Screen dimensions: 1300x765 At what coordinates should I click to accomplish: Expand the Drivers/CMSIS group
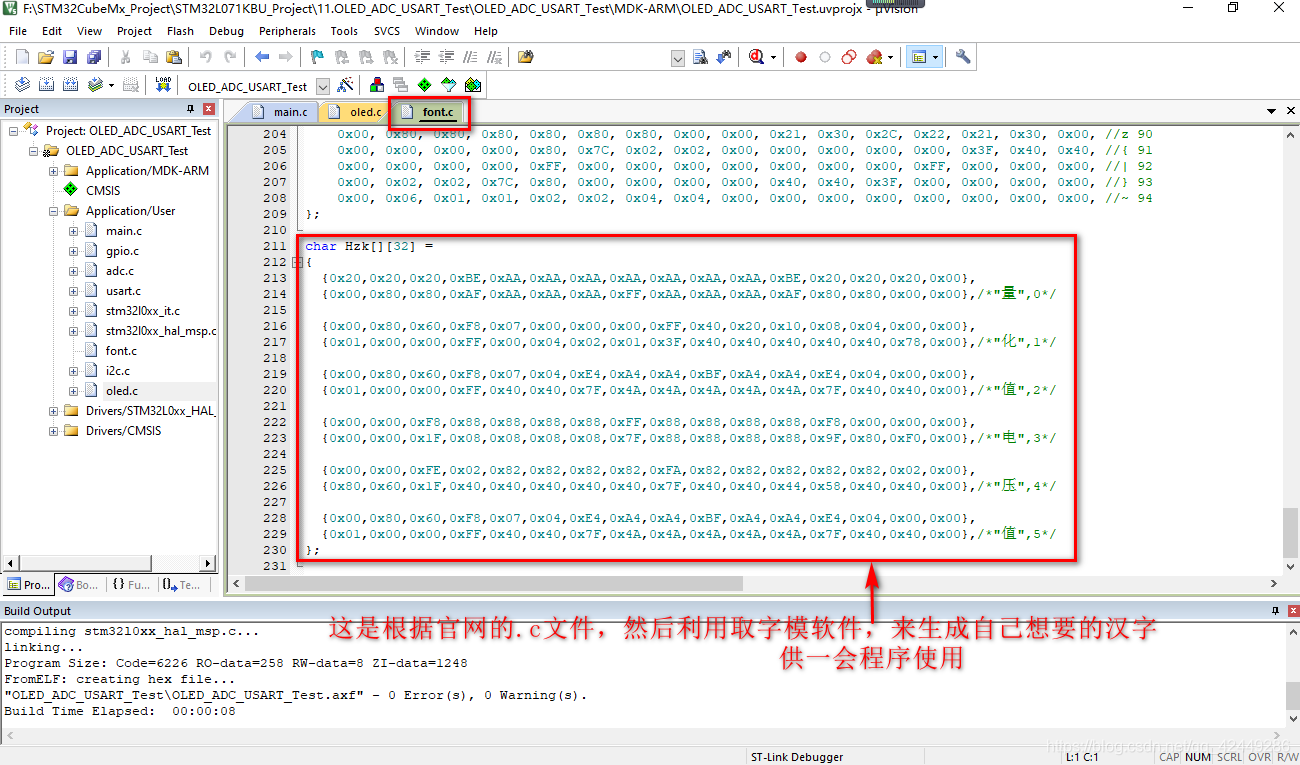(53, 431)
